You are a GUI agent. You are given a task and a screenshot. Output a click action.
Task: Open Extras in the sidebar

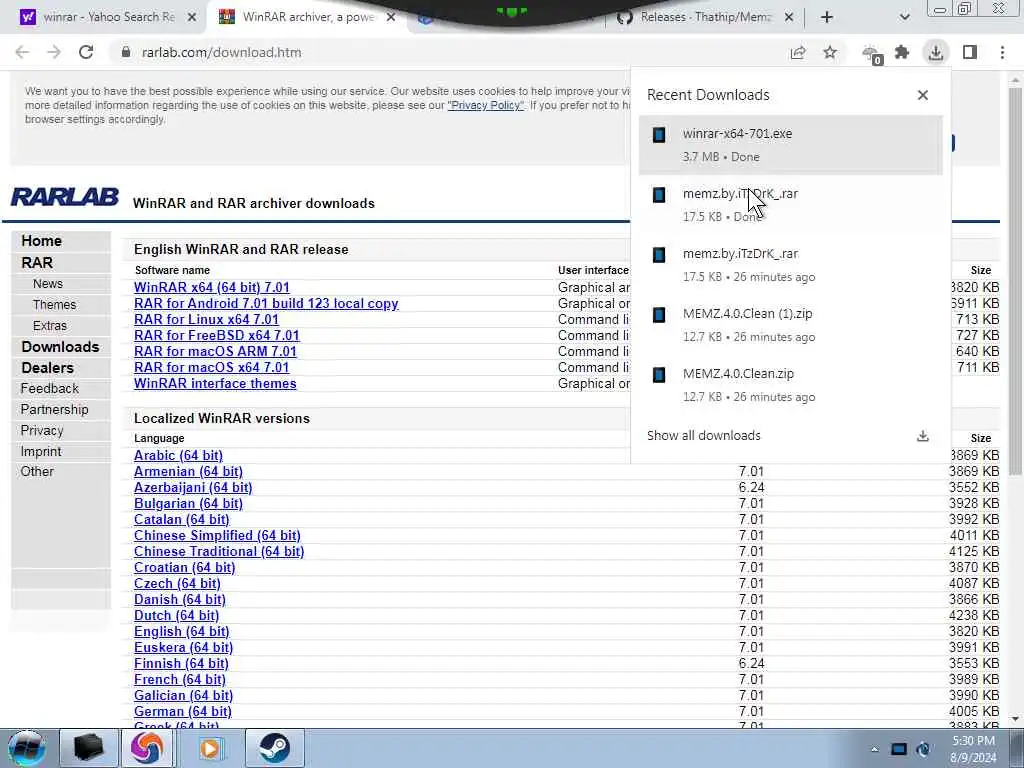(50, 325)
